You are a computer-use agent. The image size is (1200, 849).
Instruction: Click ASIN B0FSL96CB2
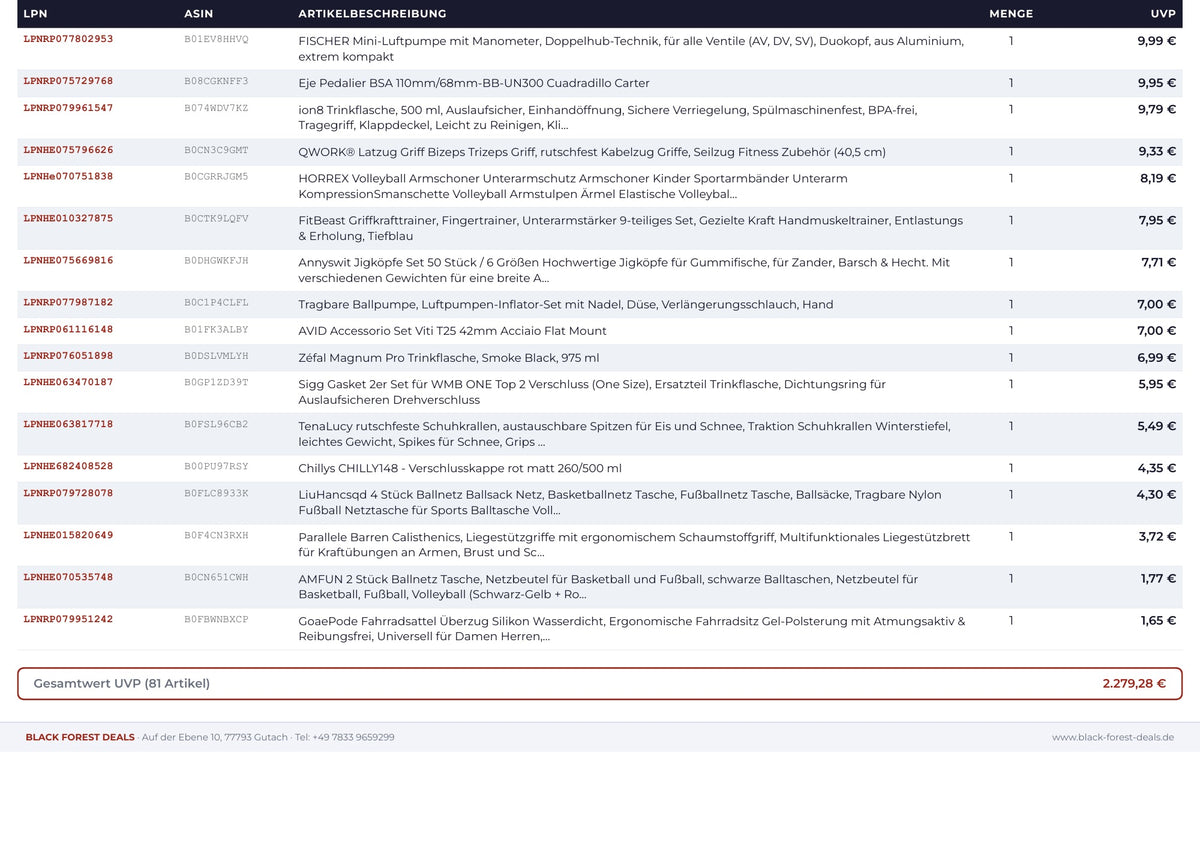216,424
